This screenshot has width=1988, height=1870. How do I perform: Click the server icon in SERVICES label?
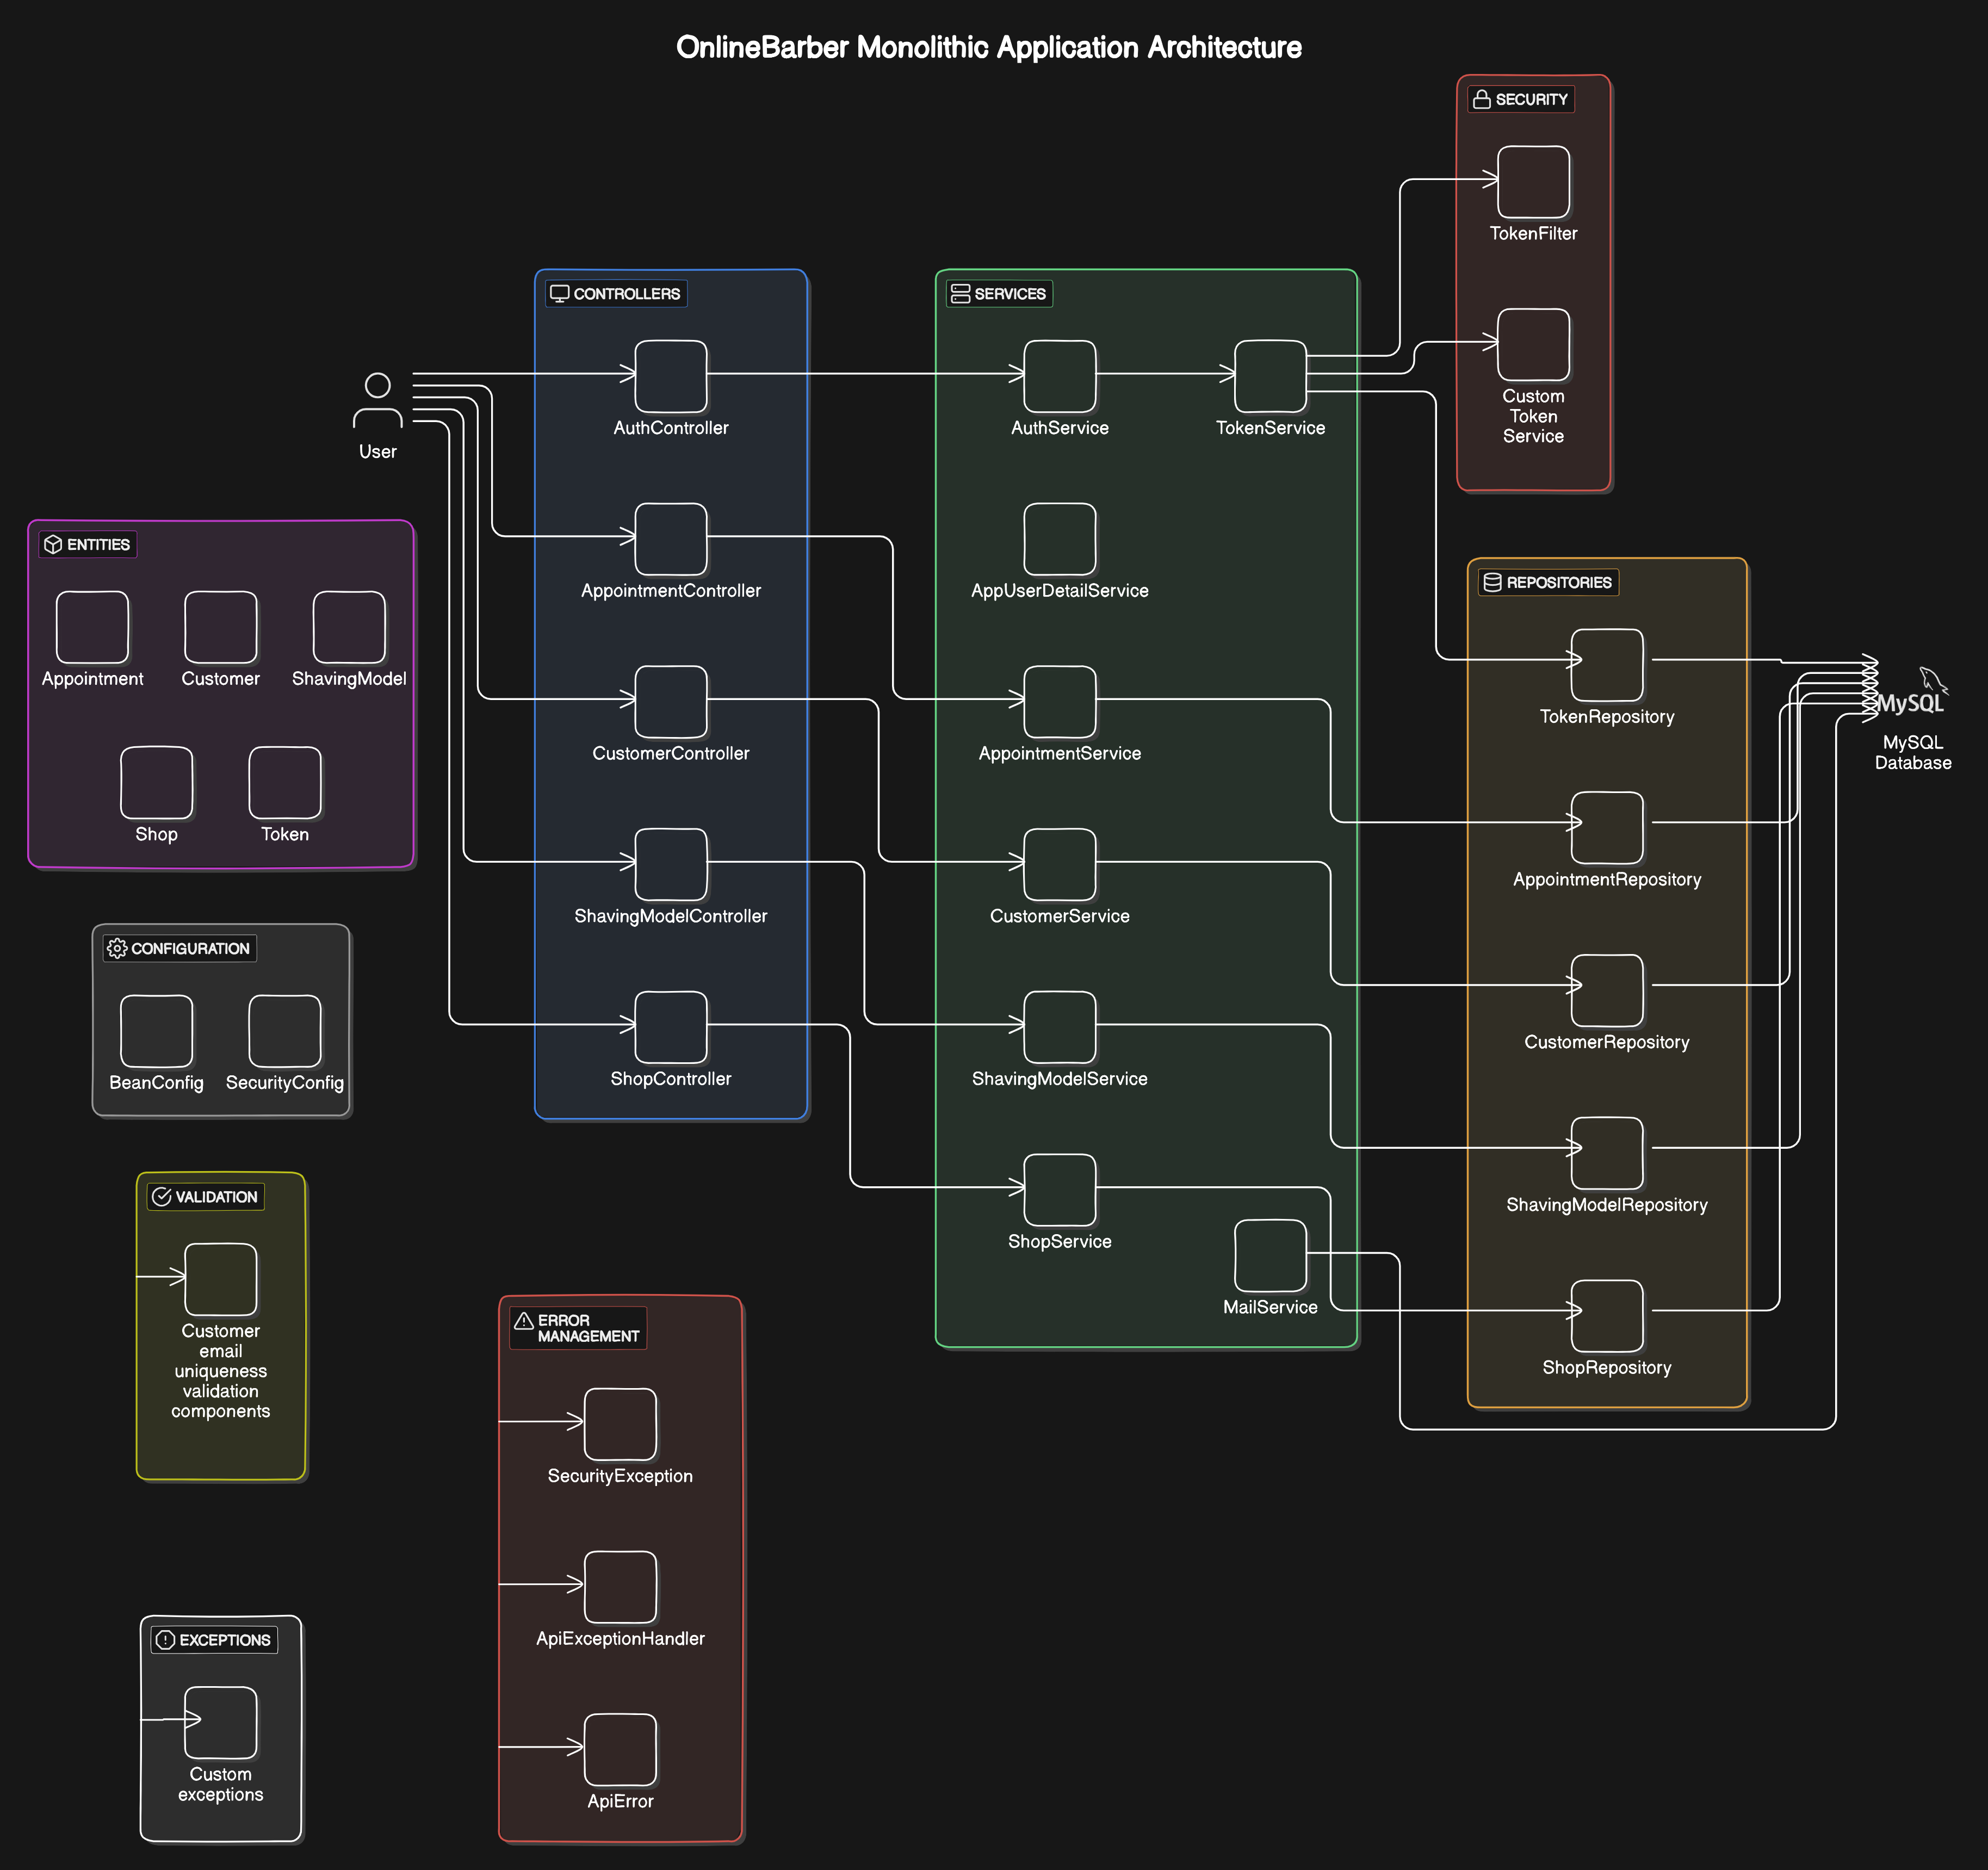[960, 294]
